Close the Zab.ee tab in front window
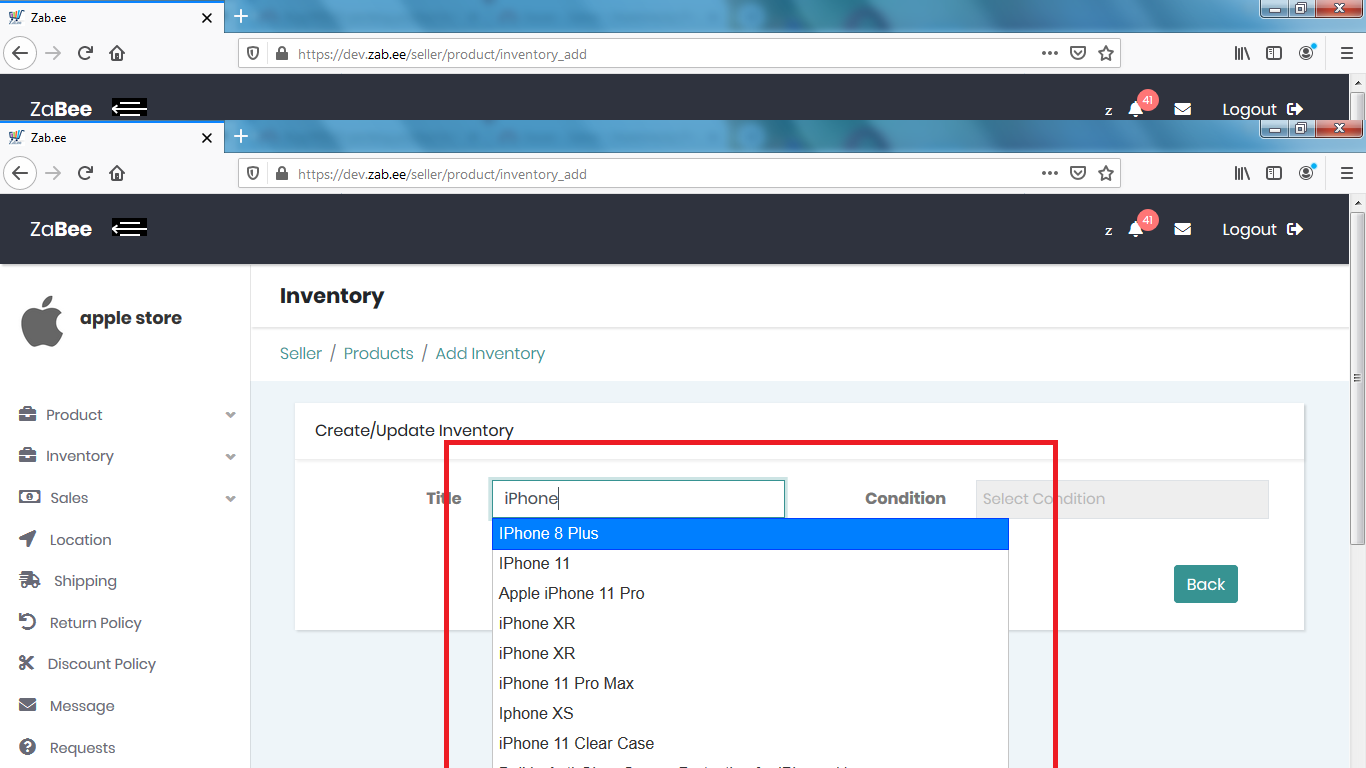The width and height of the screenshot is (1366, 768). [207, 137]
